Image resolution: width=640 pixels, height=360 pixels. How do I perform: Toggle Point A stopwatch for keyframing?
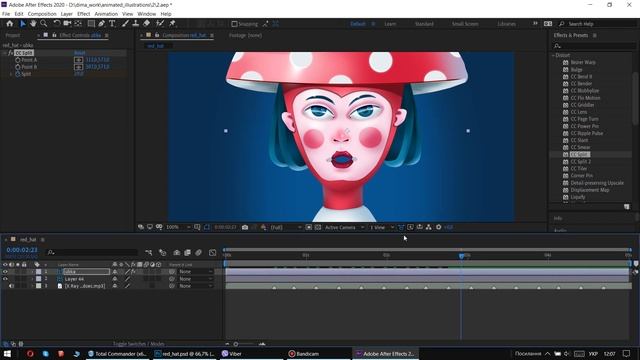(x=18, y=60)
